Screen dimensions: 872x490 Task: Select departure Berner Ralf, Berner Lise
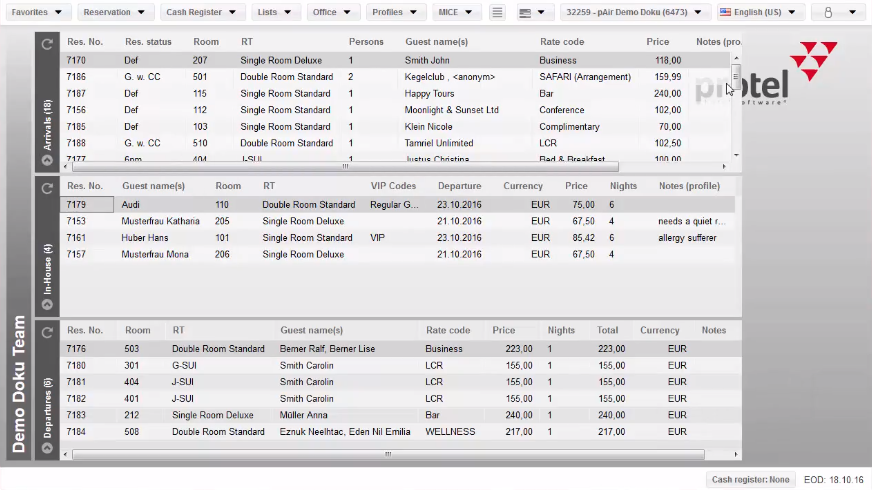[400, 349]
